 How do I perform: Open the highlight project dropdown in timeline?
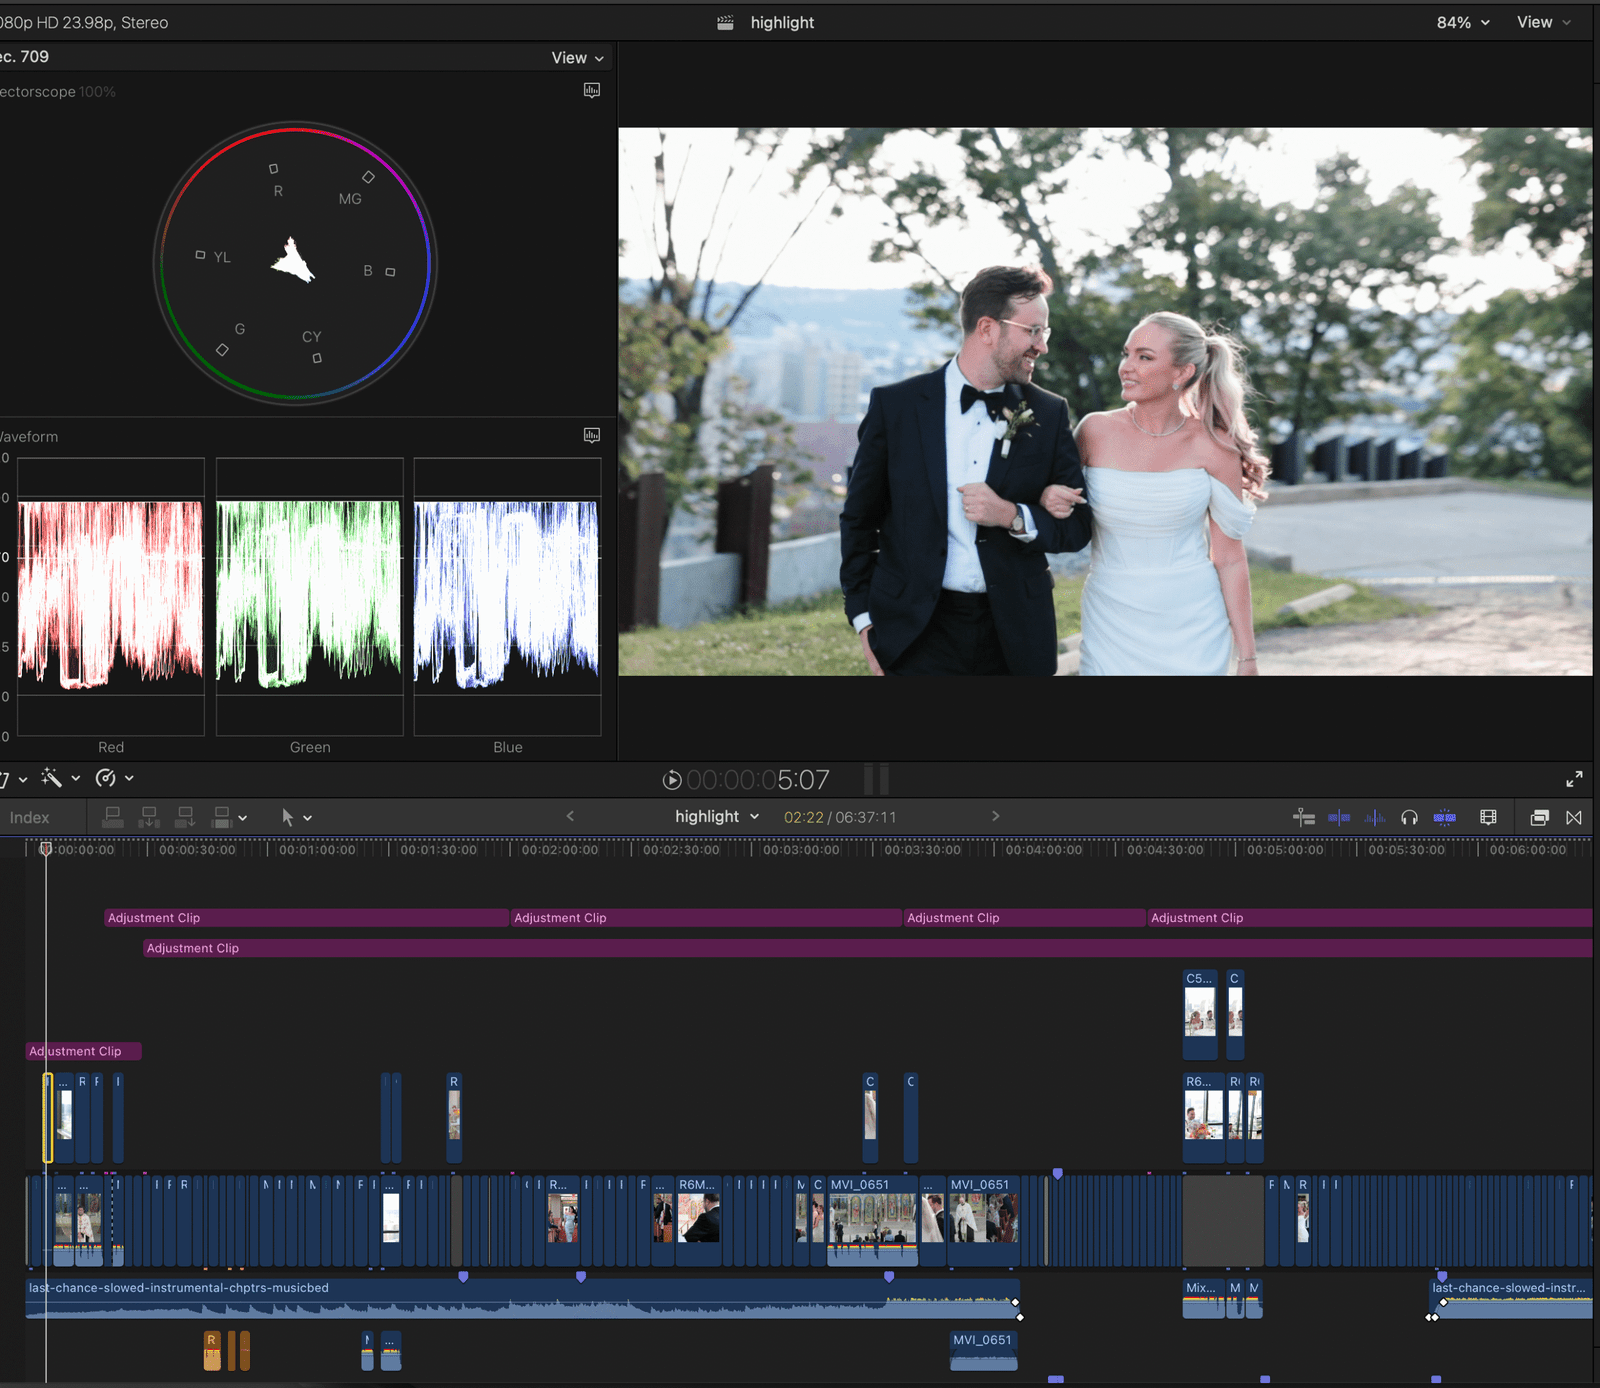[x=716, y=817]
